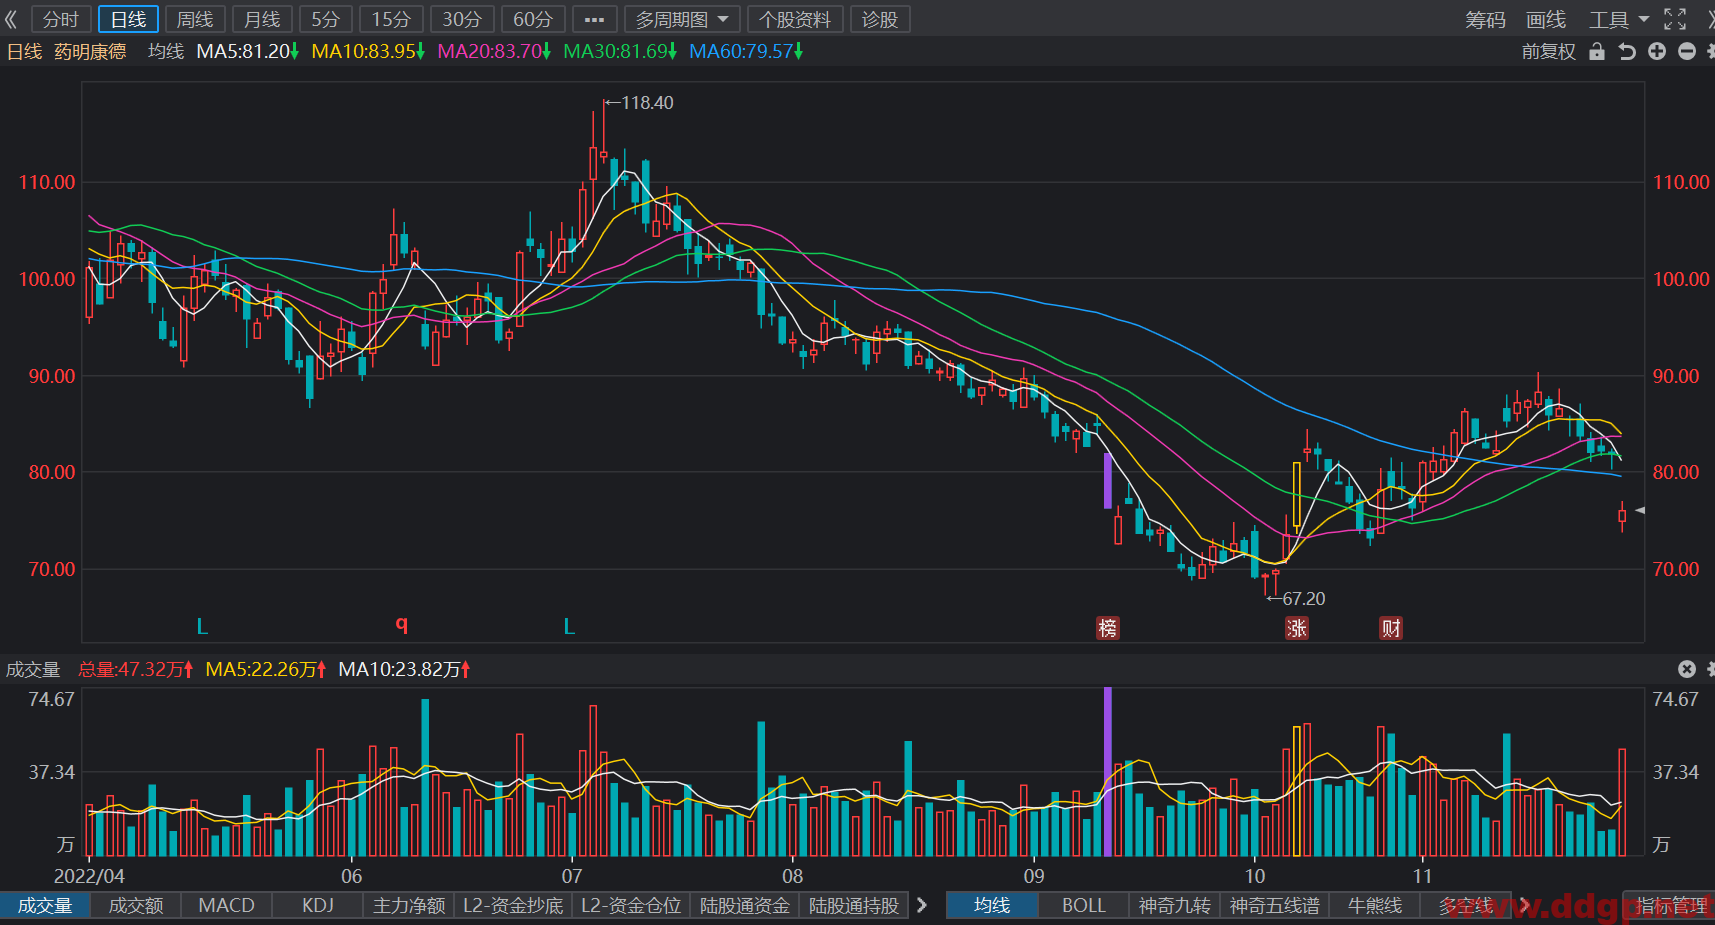Collapse the left panel with the double-chevron icon
Screen dimensions: 1715x925
tap(11, 19)
